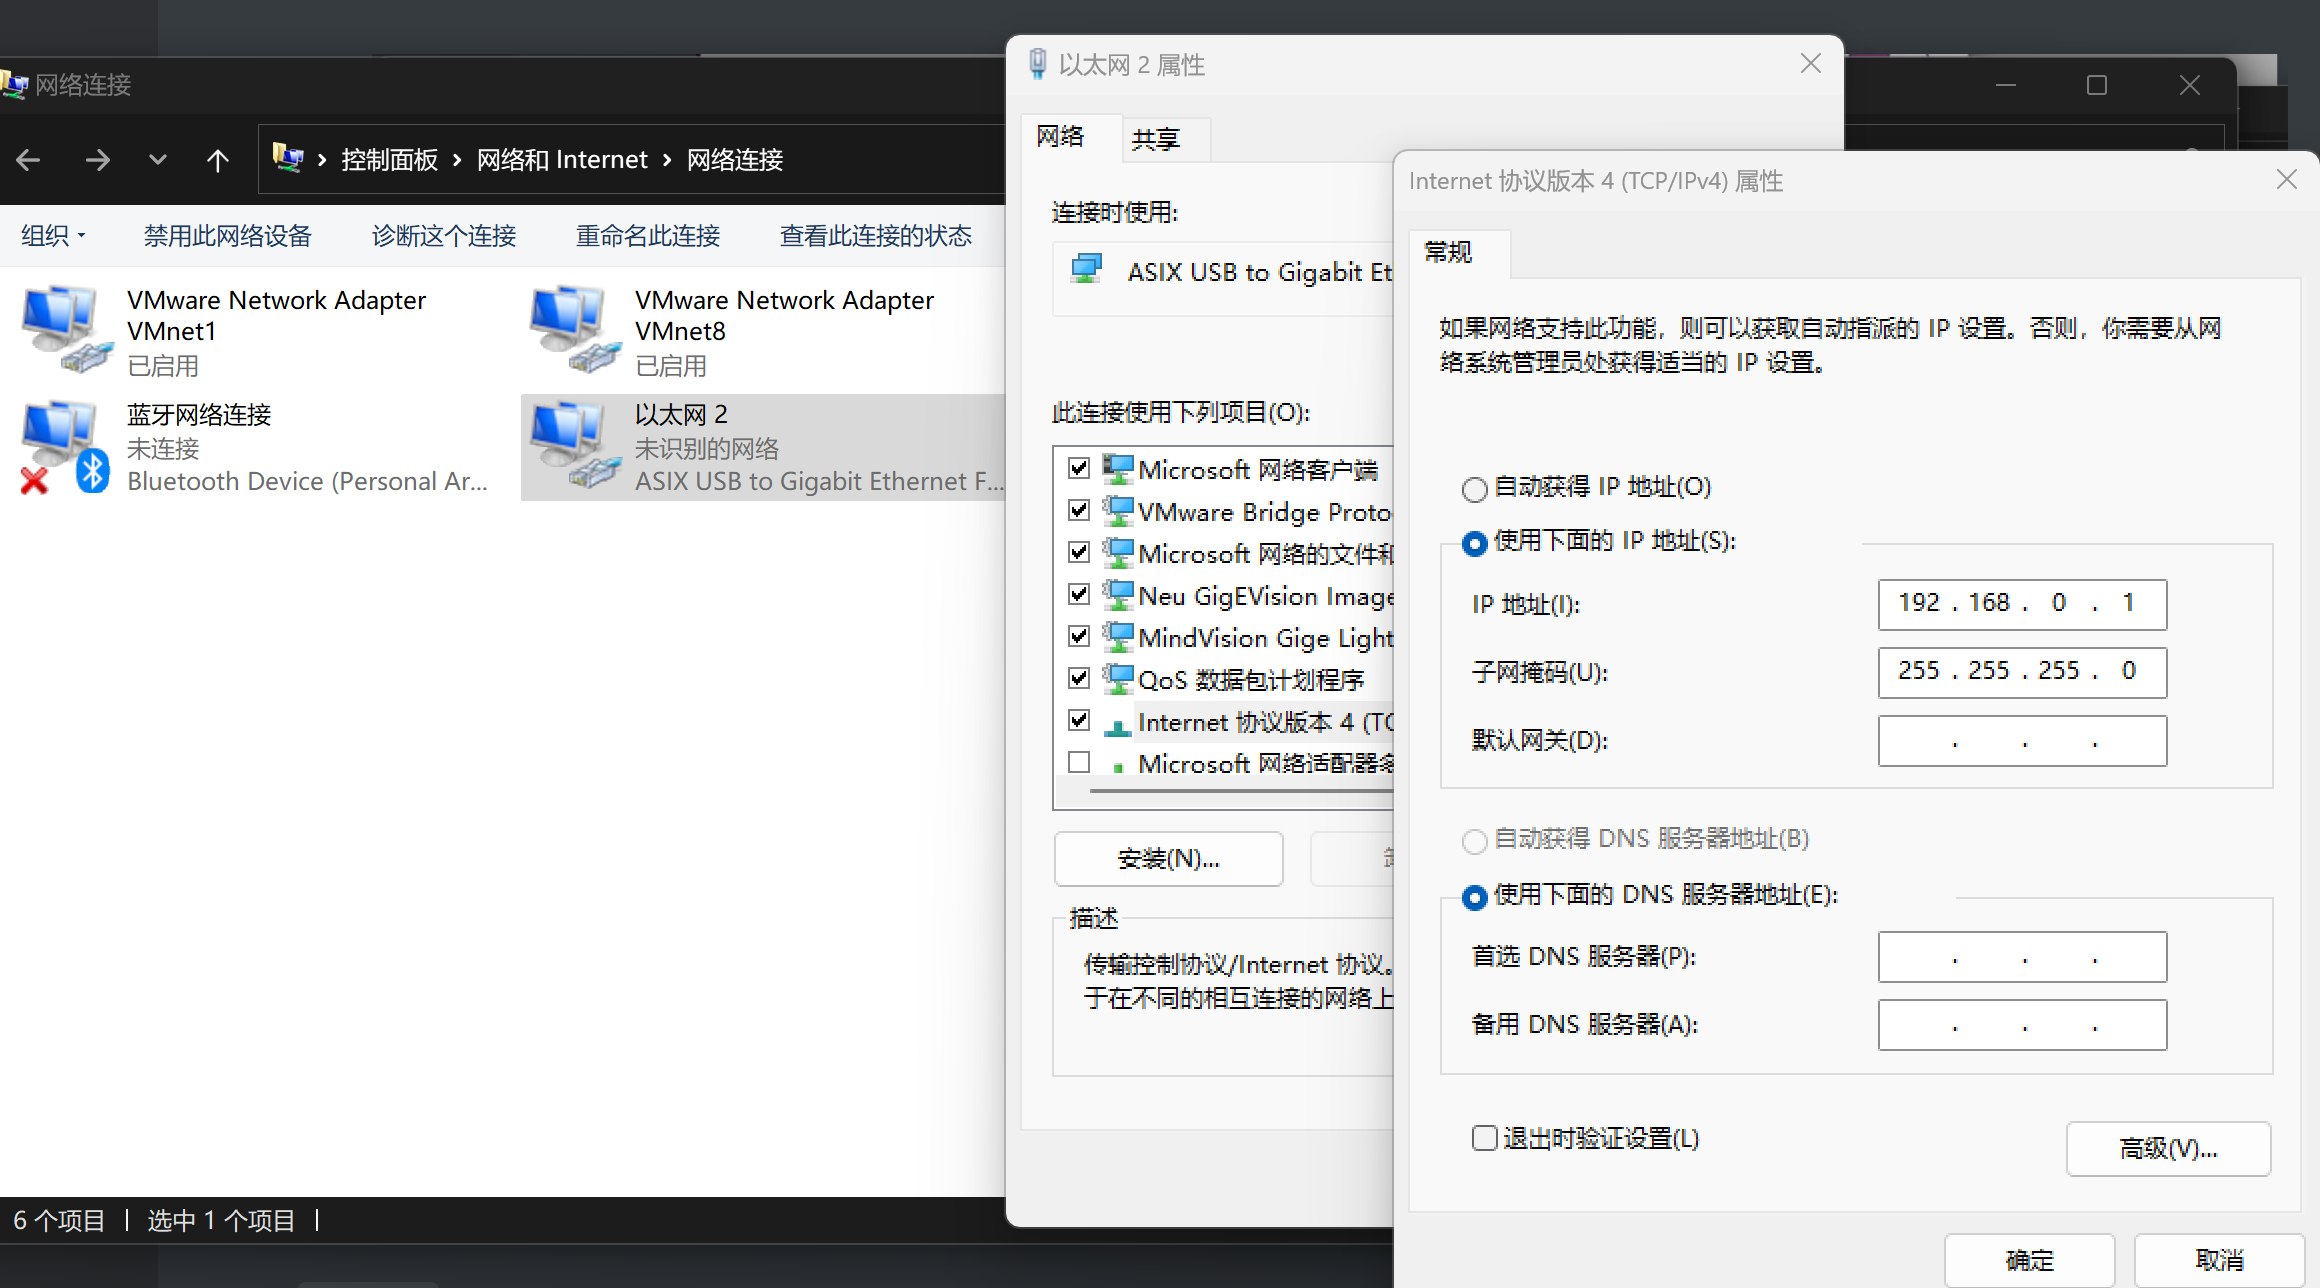Open 高级(V) advanced settings

click(2167, 1148)
